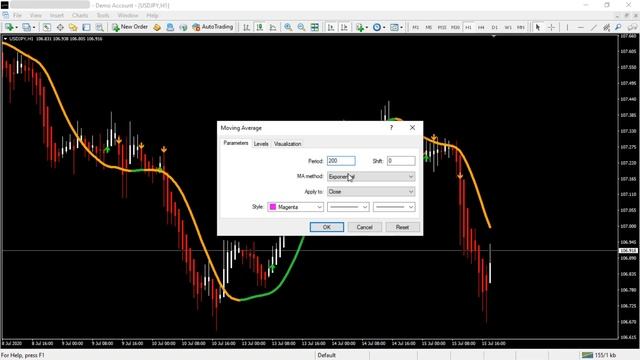Zoom in on the chart
This screenshot has width=640, height=360.
(288, 27)
